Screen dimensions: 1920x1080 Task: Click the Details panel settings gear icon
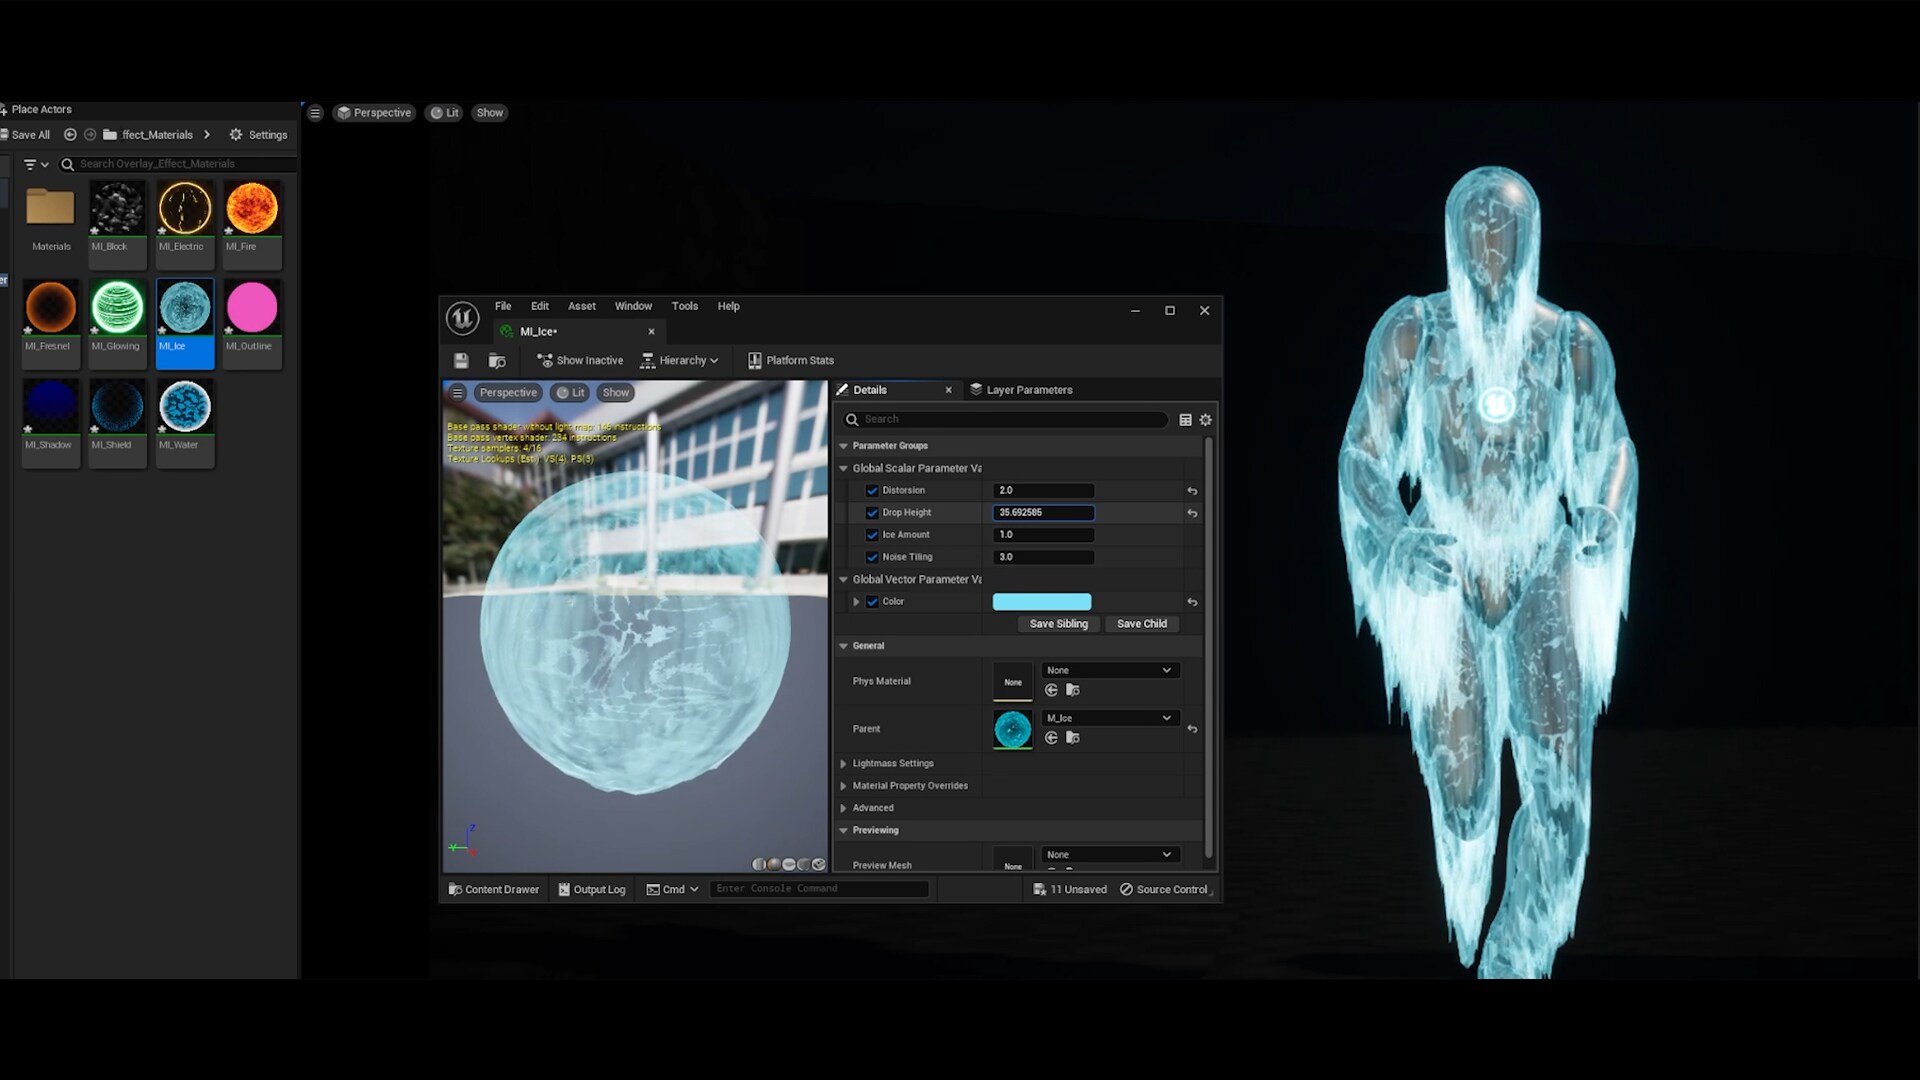pos(1206,420)
